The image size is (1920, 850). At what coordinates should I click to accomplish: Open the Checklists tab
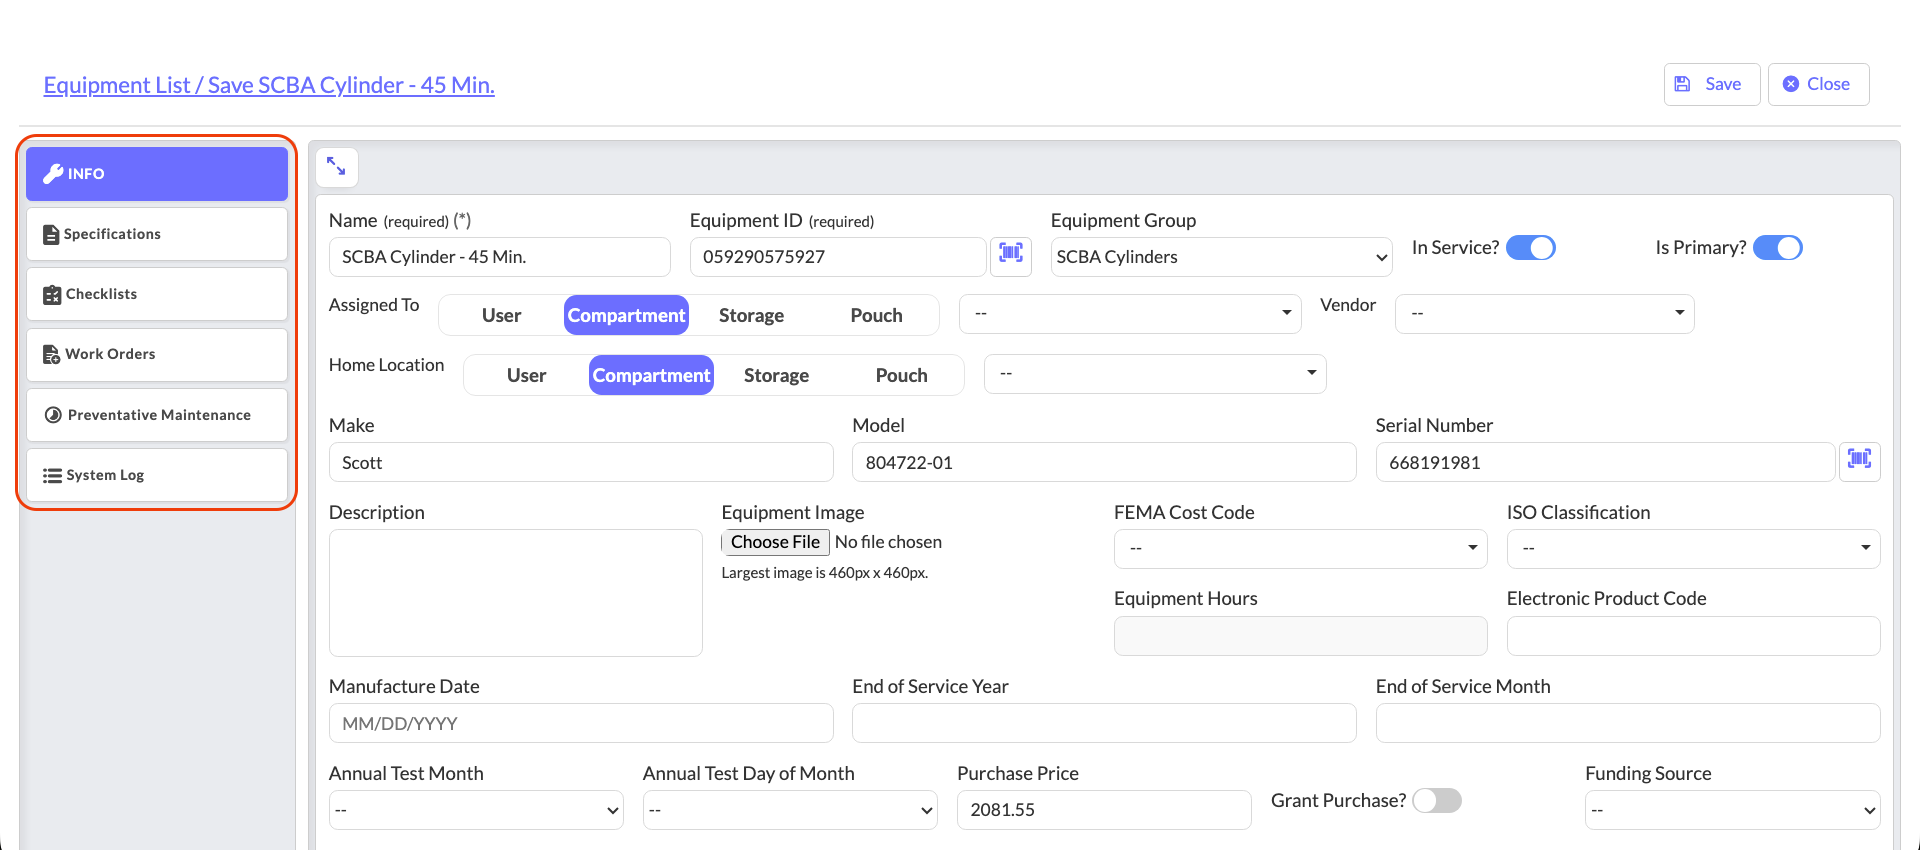tap(157, 294)
